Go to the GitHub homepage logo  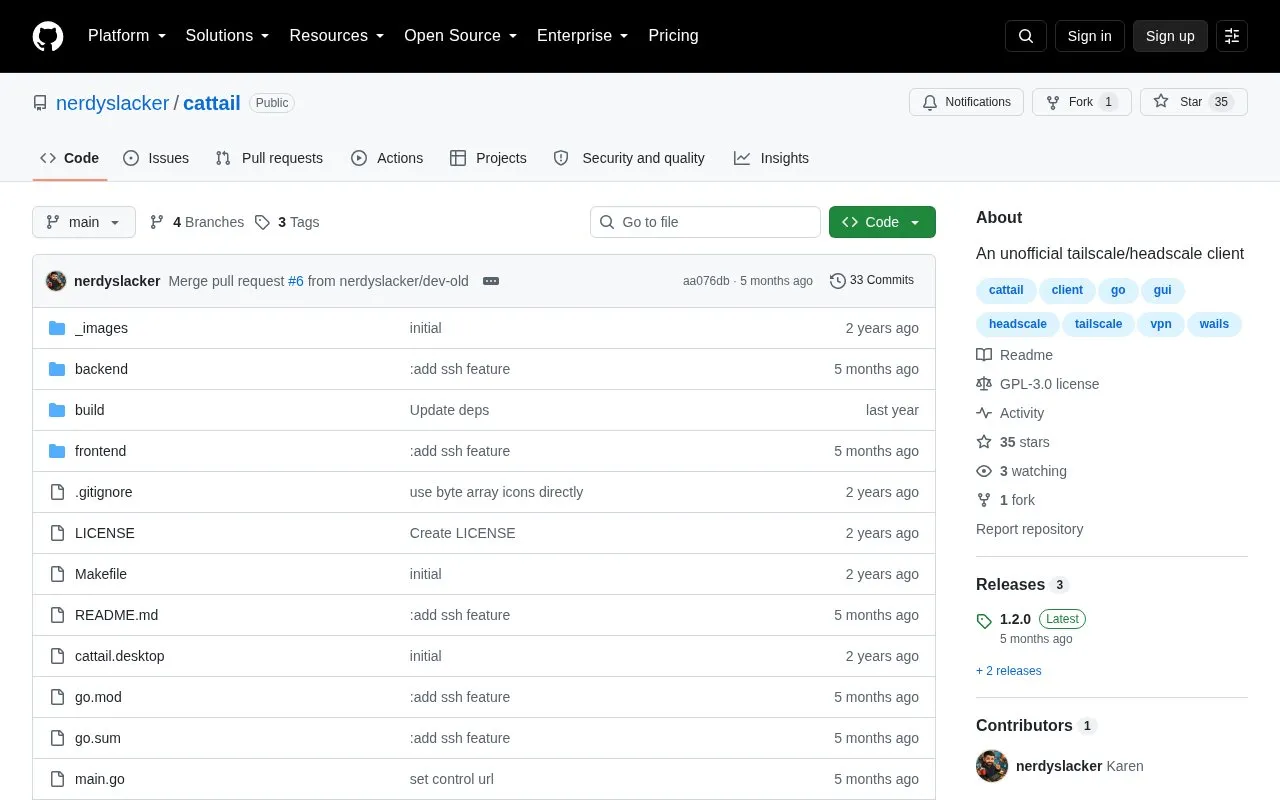48,36
